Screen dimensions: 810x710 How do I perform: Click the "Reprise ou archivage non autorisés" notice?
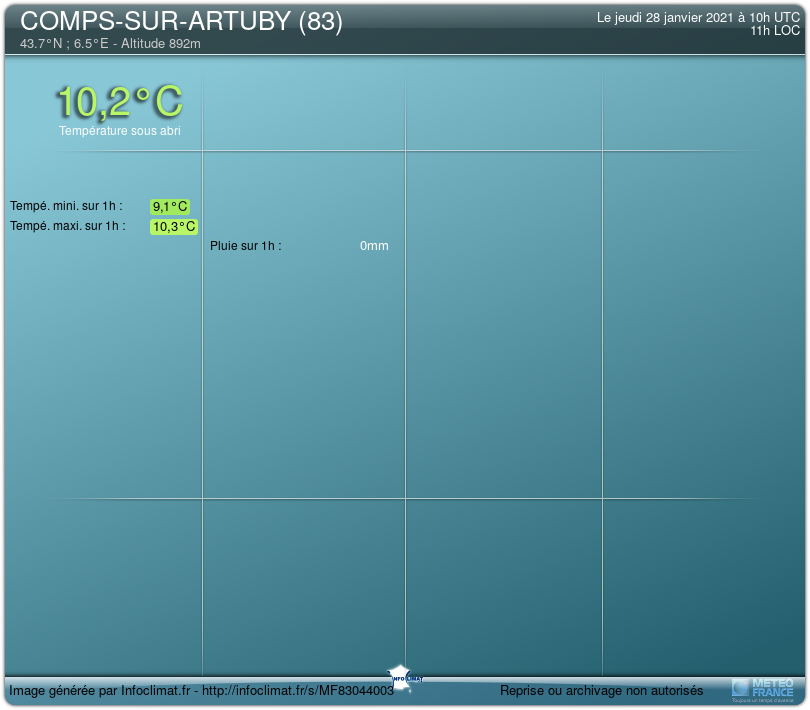tap(601, 691)
